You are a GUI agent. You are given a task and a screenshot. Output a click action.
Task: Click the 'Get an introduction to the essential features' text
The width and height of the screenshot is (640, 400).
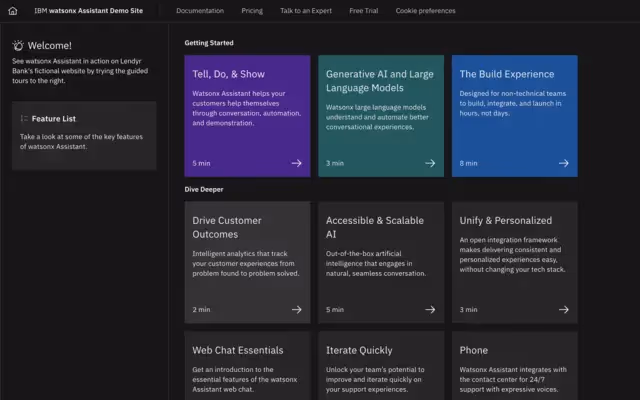coord(245,380)
